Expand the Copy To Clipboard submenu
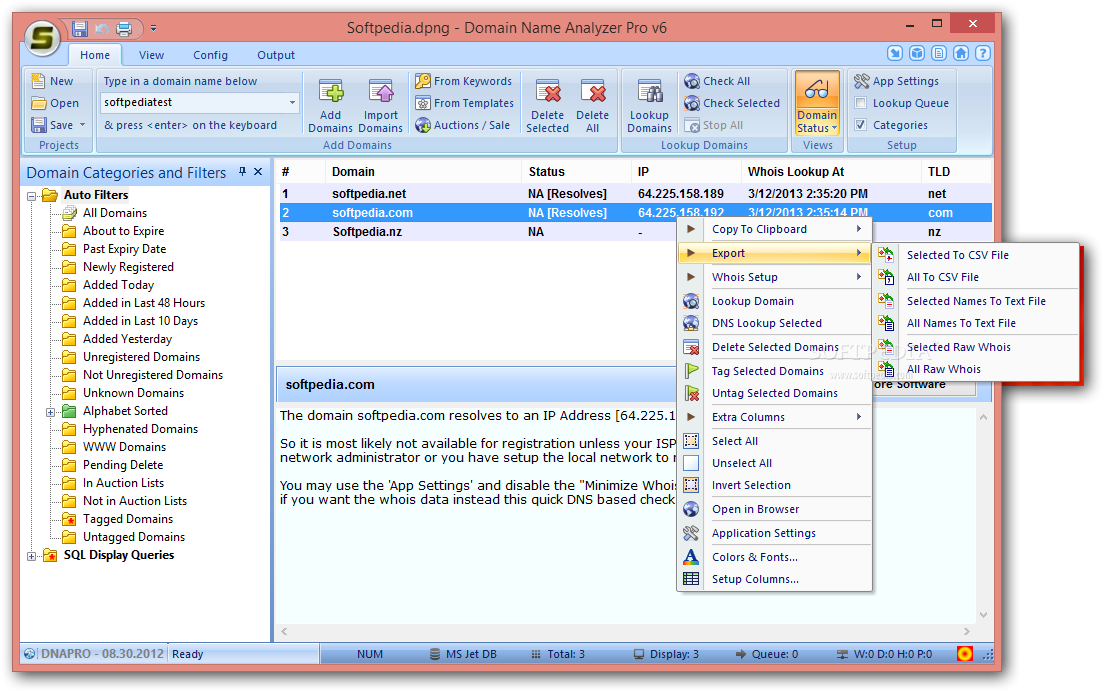Image resolution: width=1104 pixels, height=692 pixels. coord(774,229)
